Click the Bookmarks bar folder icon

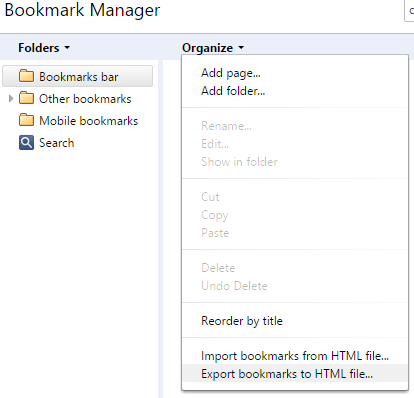26,76
